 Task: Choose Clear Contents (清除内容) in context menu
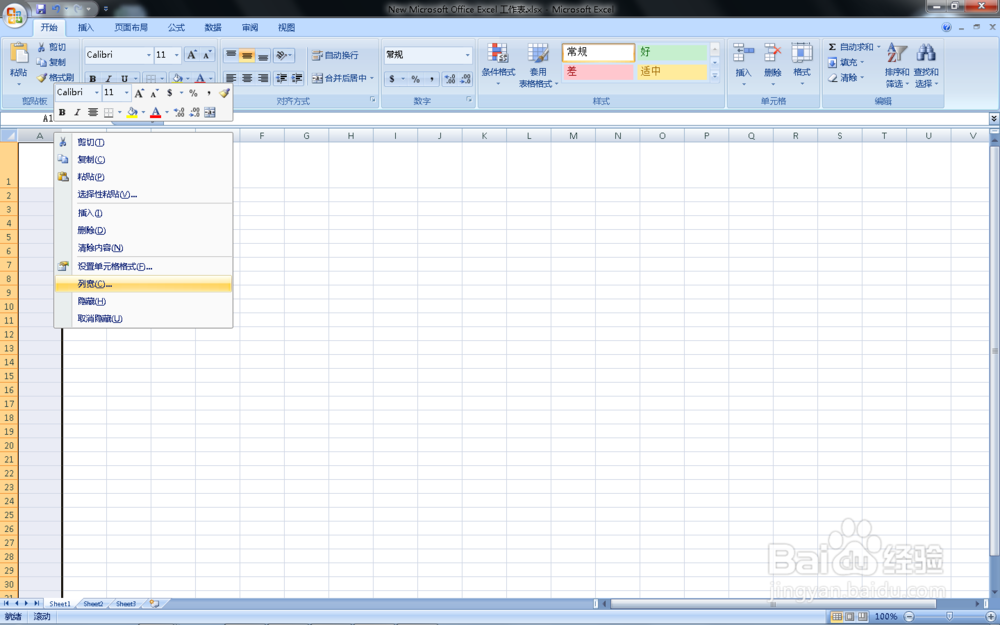[x=143, y=248]
